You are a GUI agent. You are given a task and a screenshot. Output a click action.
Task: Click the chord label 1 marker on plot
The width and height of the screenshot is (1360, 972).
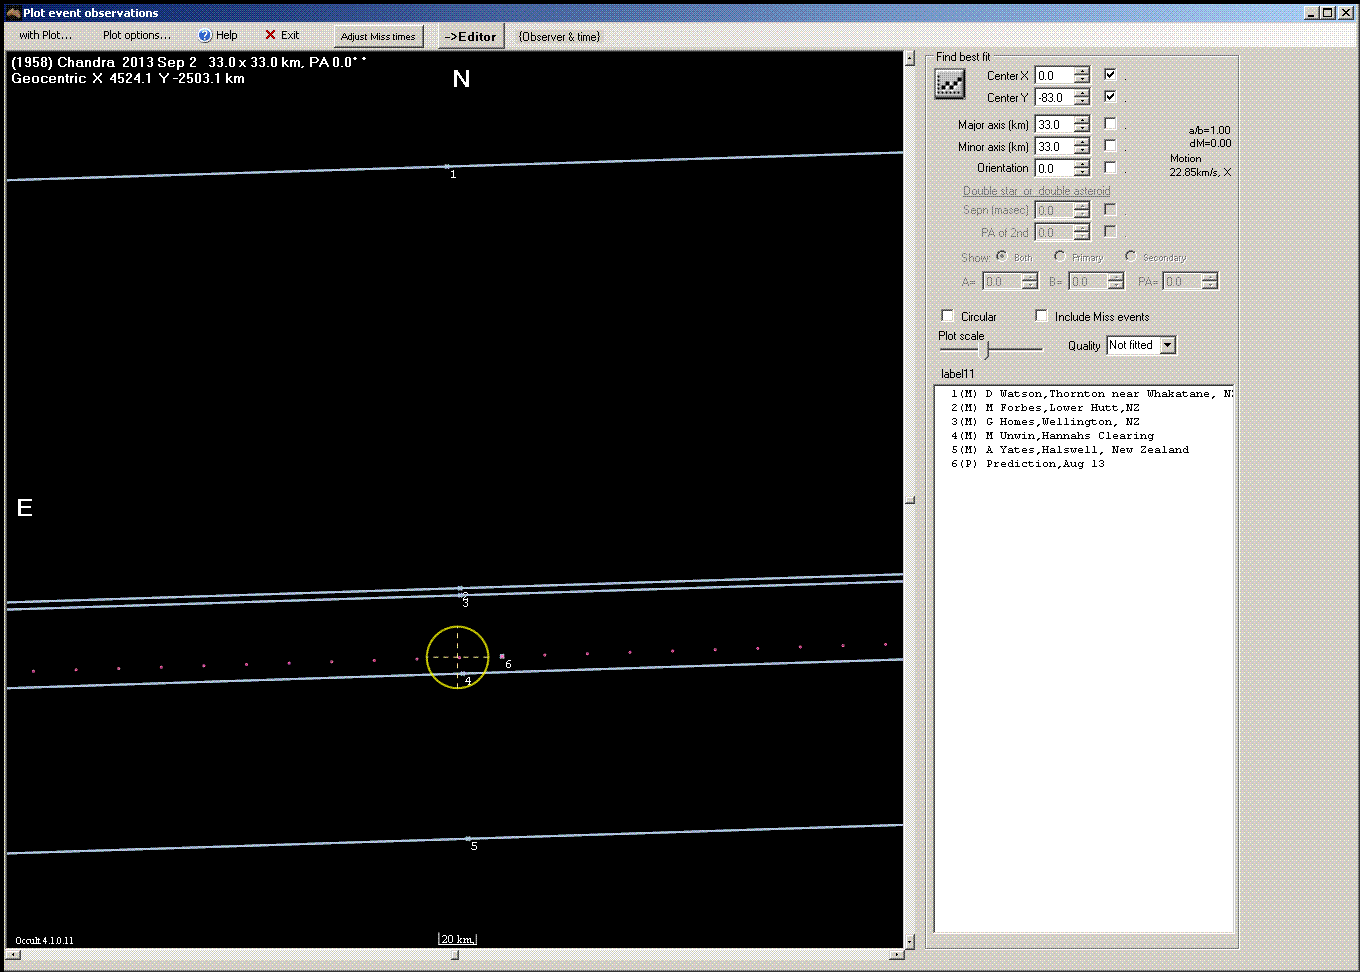tap(453, 175)
